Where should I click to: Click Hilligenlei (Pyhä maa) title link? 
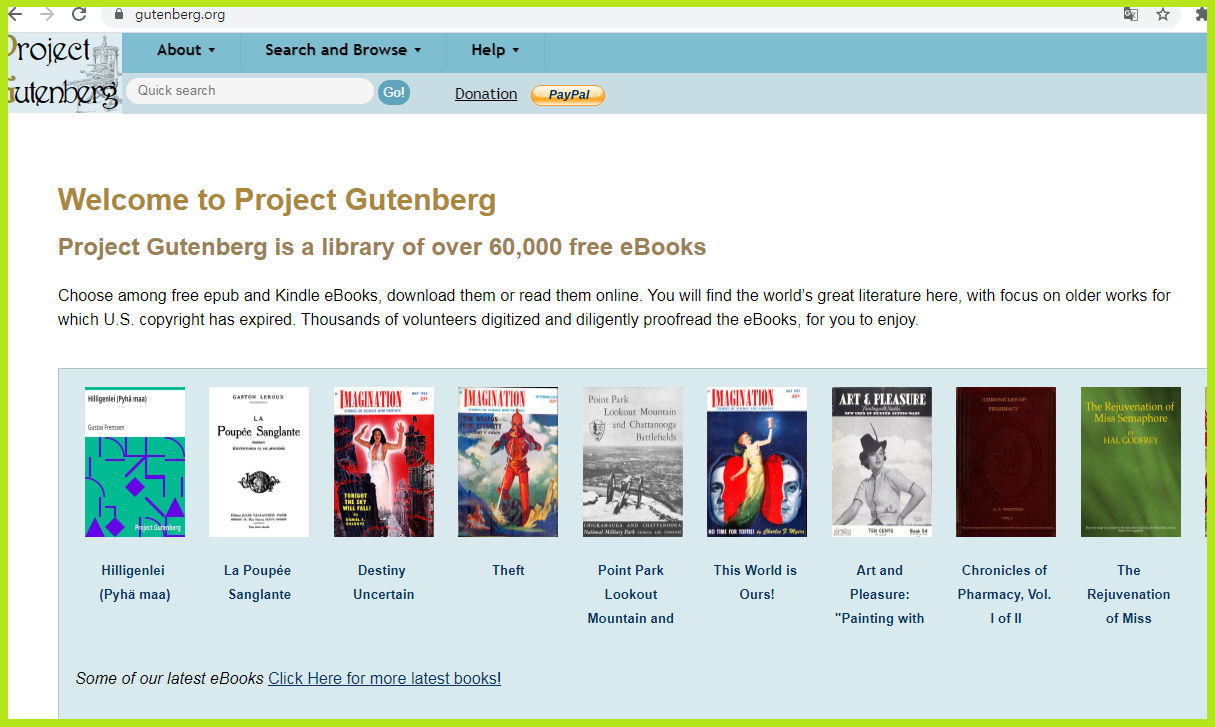coord(134,582)
